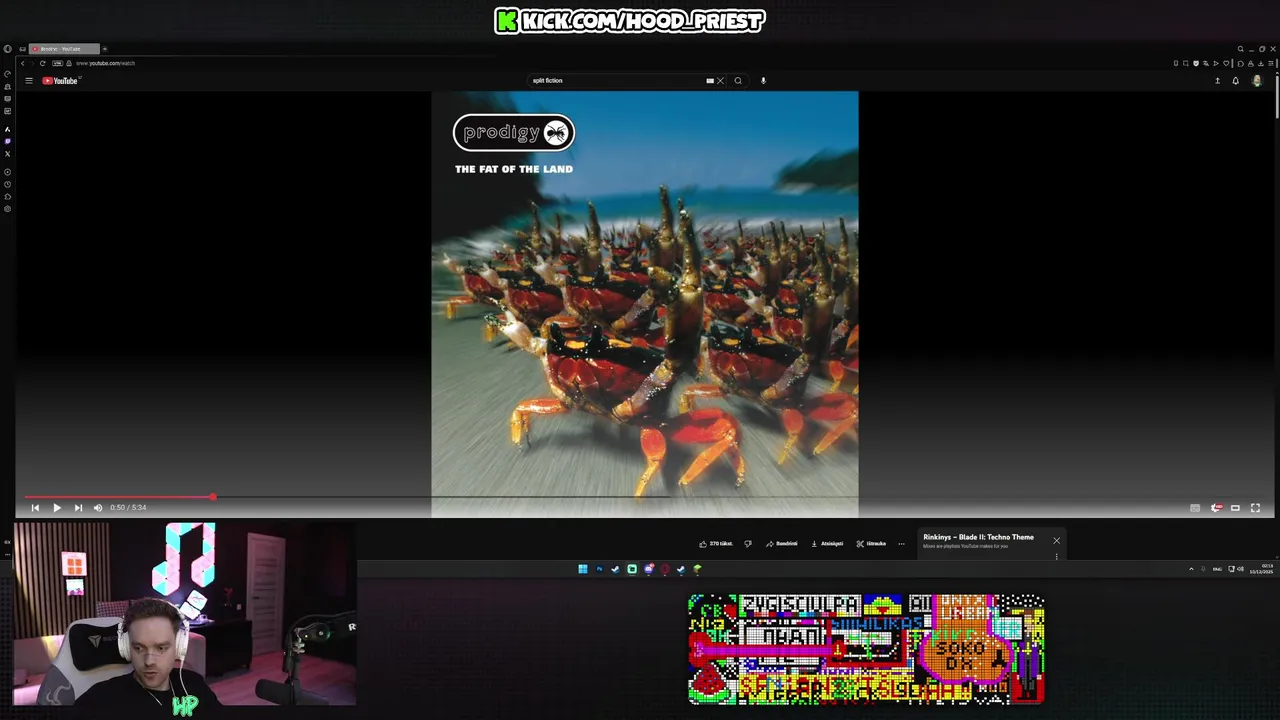The height and width of the screenshot is (720, 1280).
Task: Toggle ad blocker shield icon in toolbar
Action: (x=1196, y=63)
